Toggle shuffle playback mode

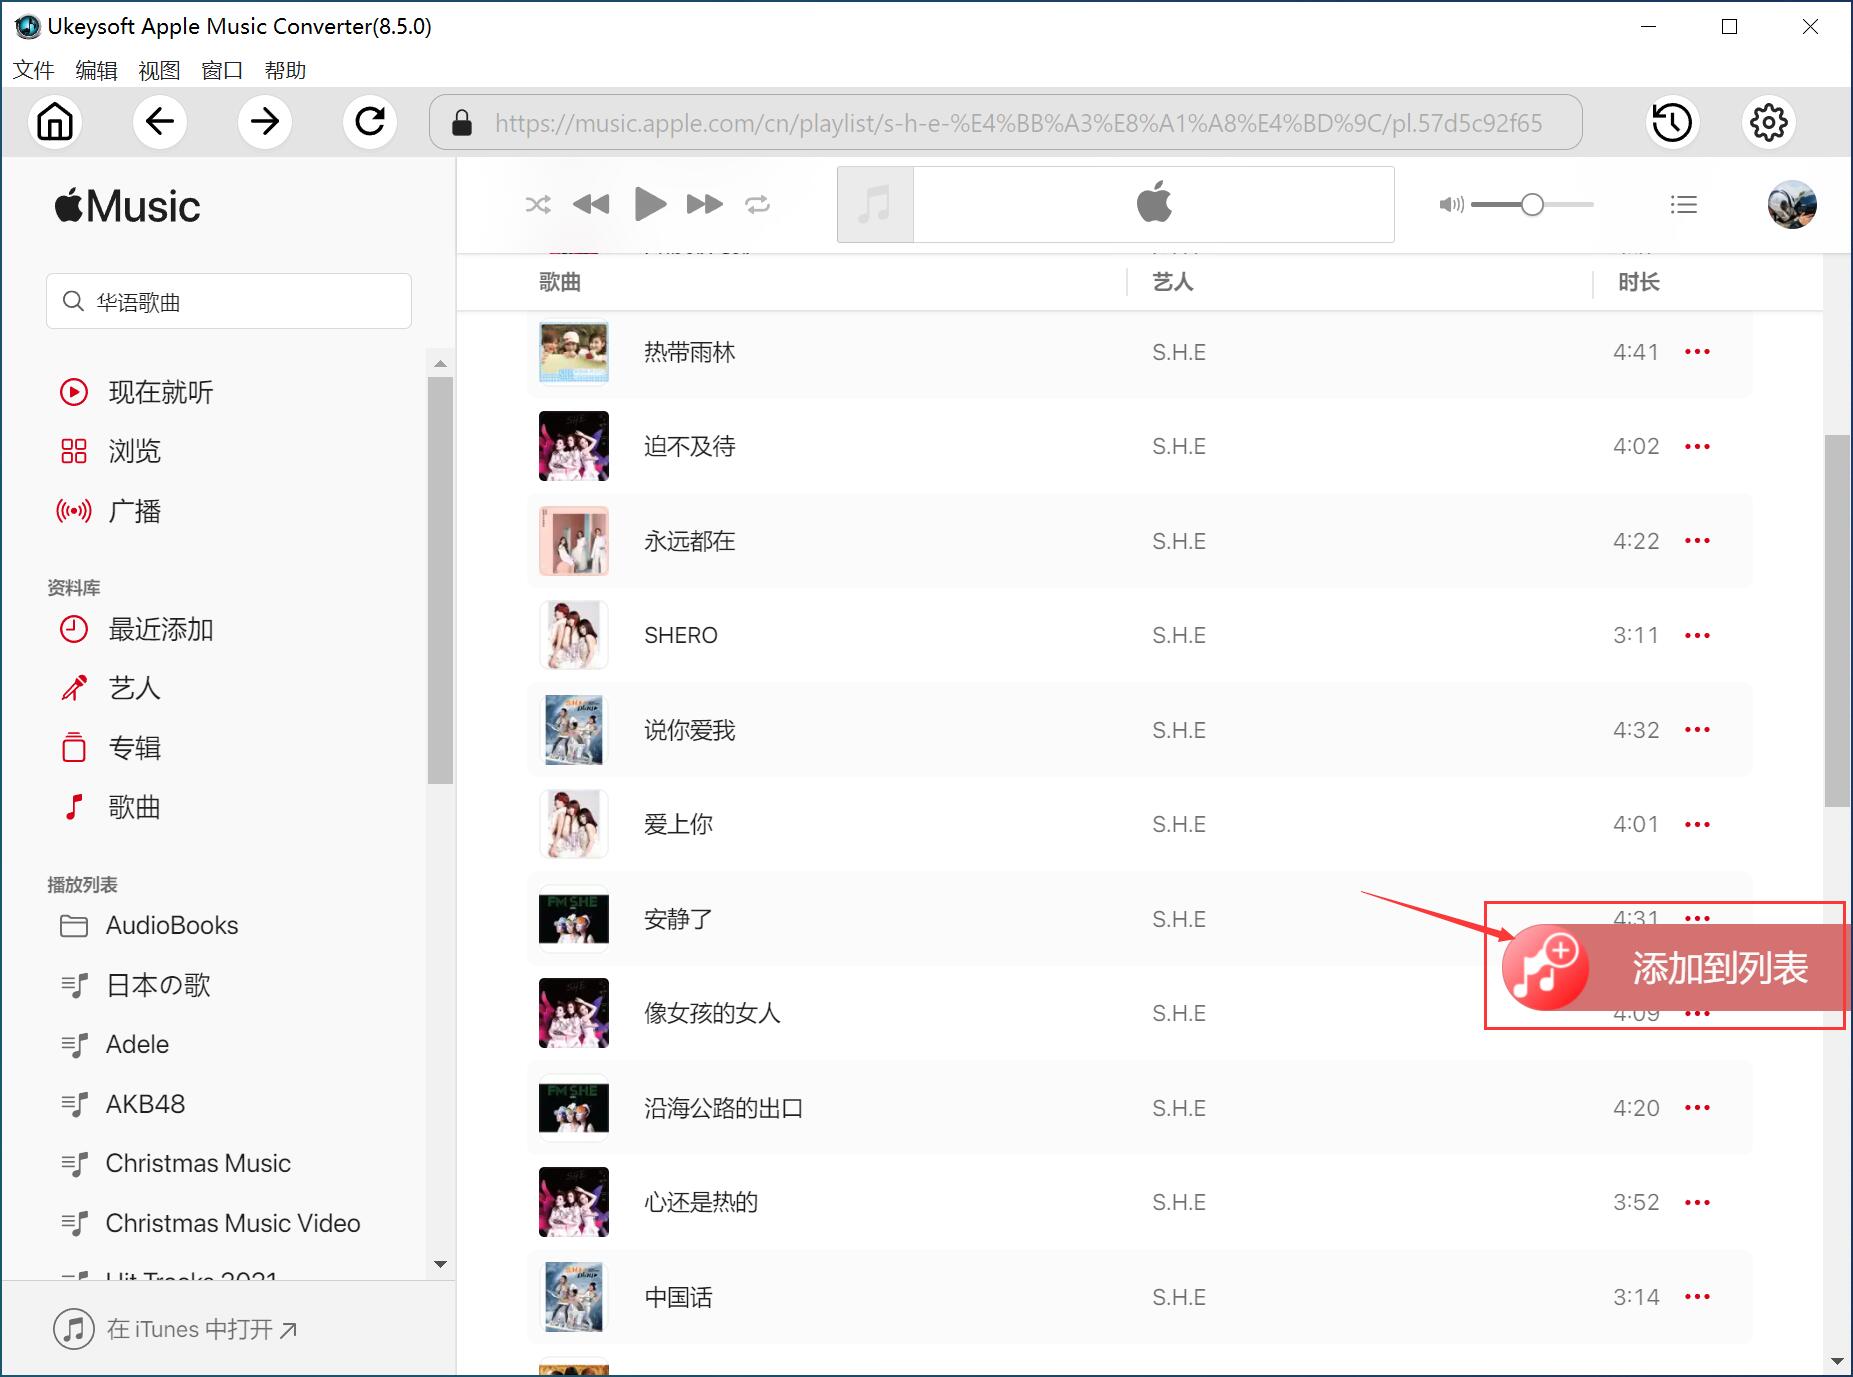538,204
